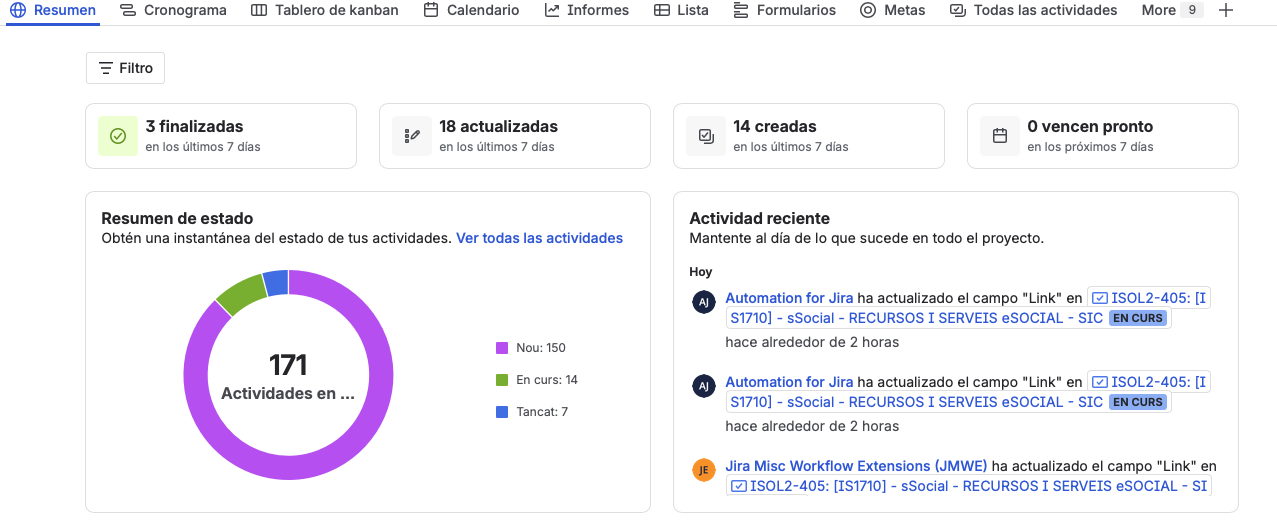Open the Tablero de kanban tab

[x=324, y=10]
